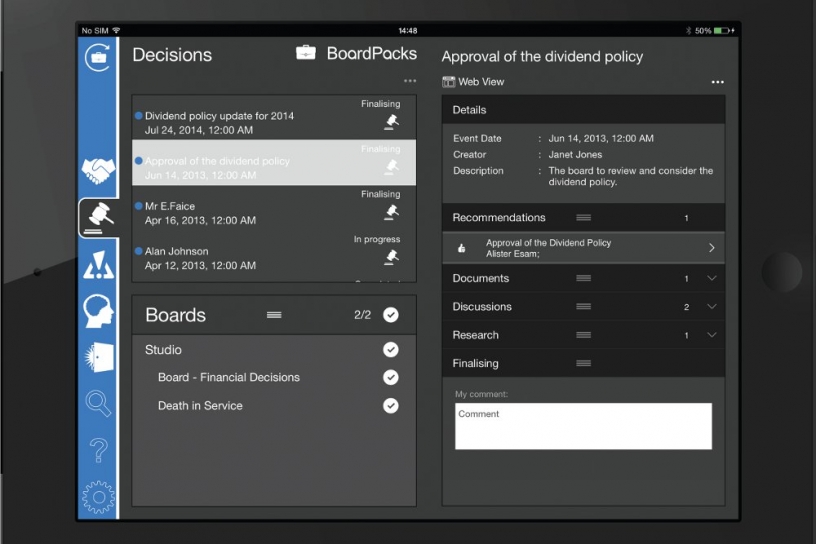Open the handshake meetings sidebar icon
Screen dimensions: 816x544
98,171
